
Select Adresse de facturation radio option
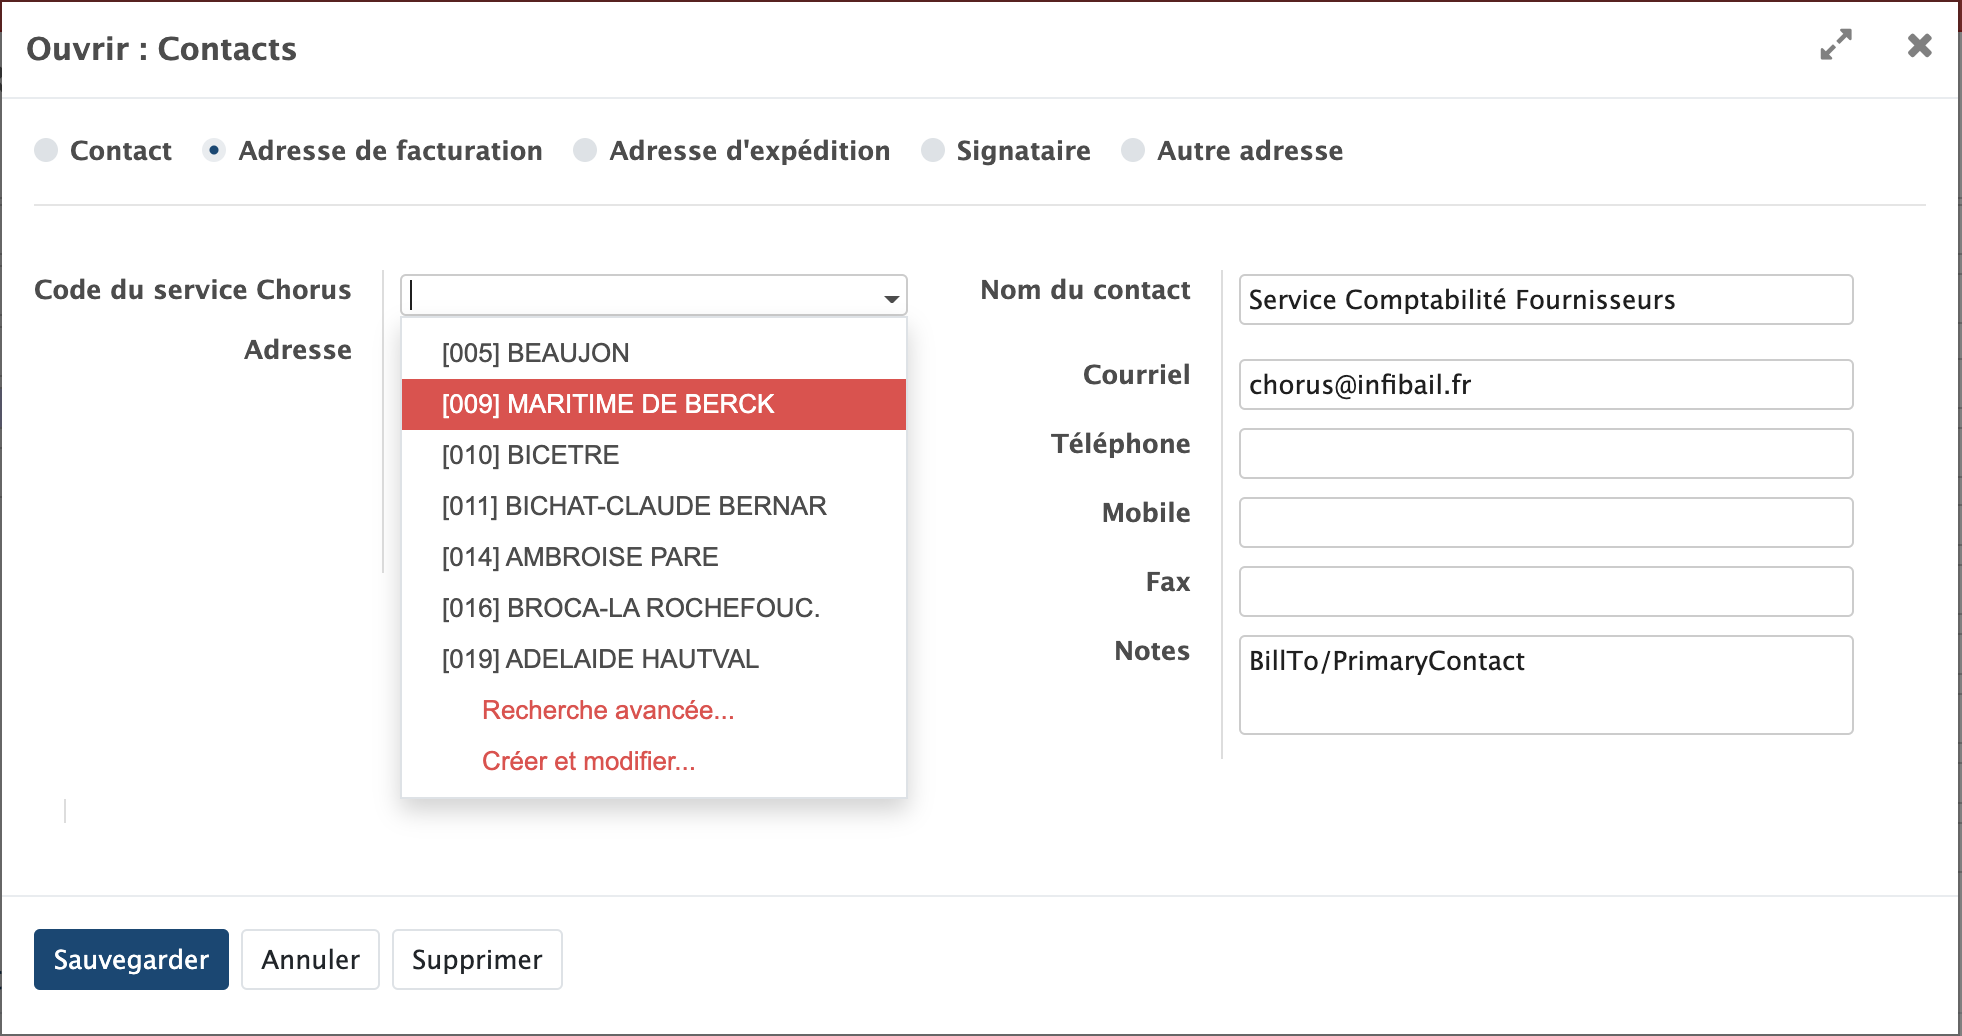pyautogui.click(x=214, y=150)
